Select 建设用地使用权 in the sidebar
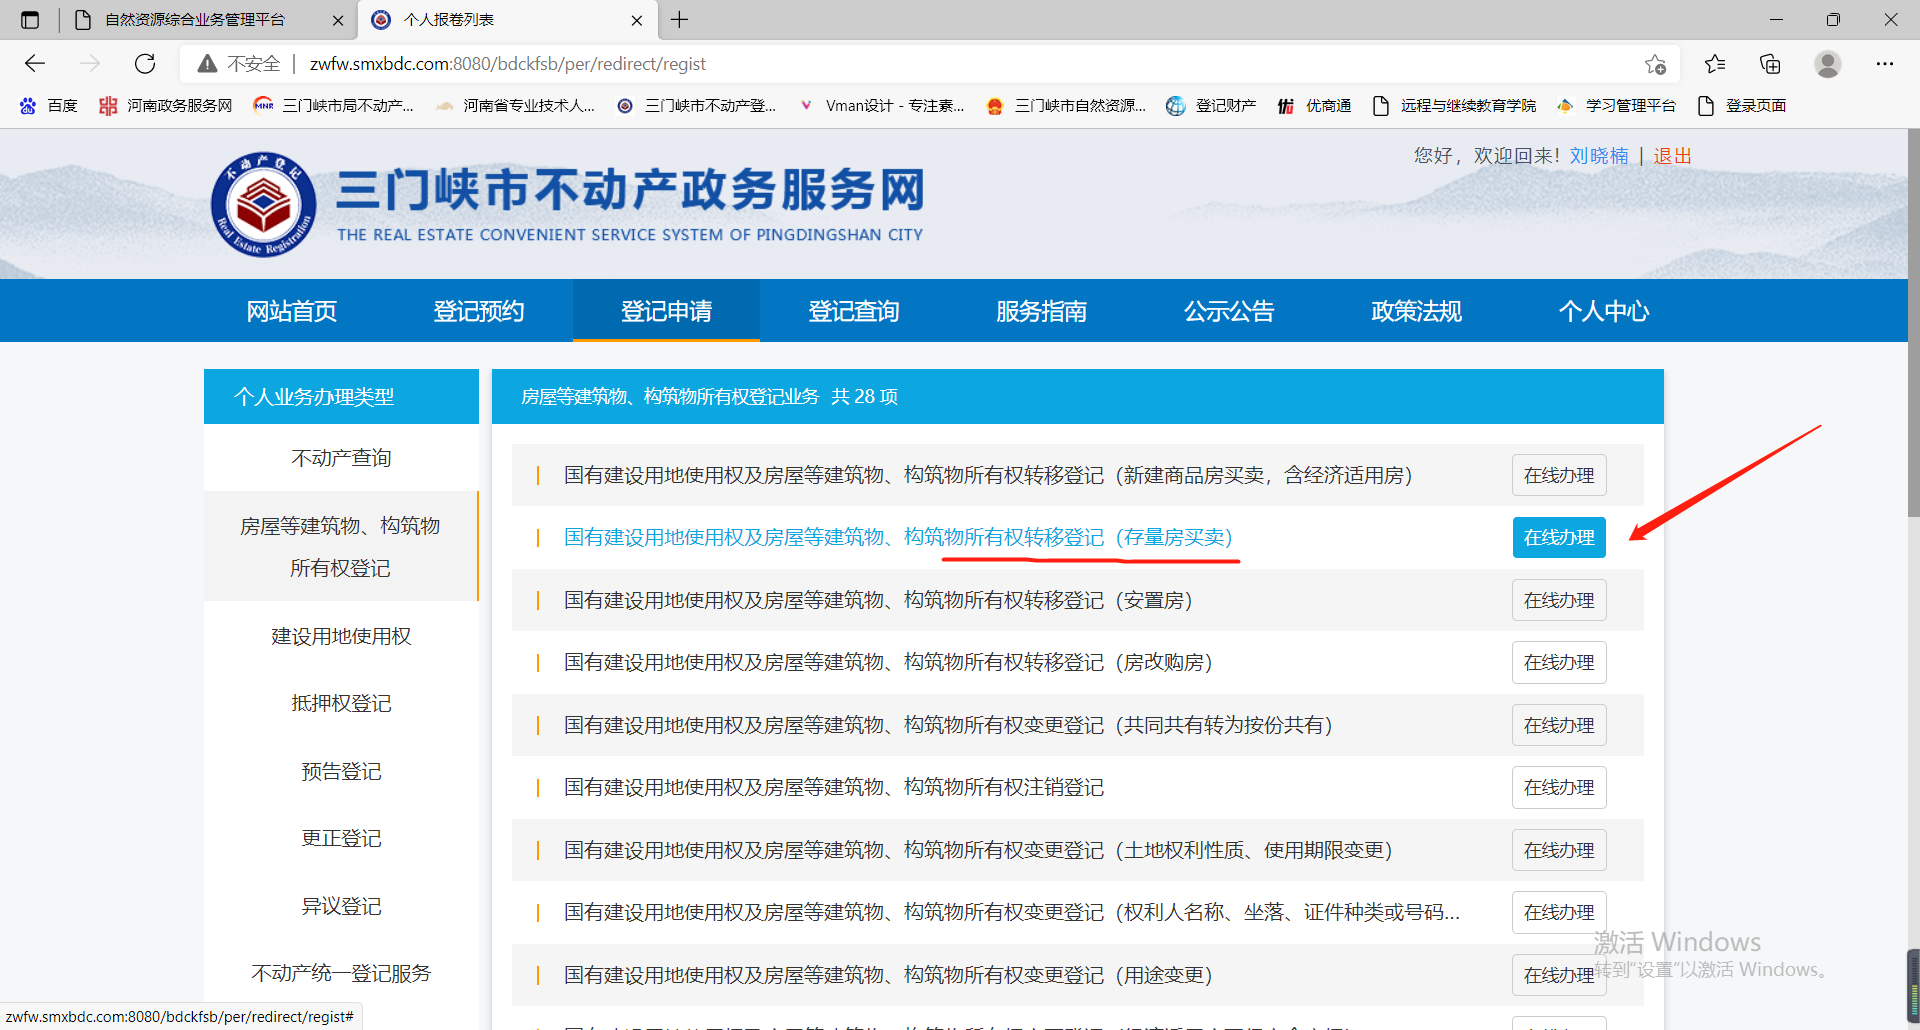1920x1030 pixels. coord(341,636)
